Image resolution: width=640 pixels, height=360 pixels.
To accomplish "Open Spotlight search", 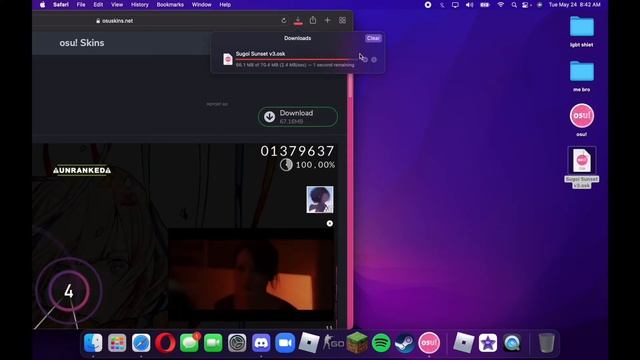I will pyautogui.click(x=514, y=5).
